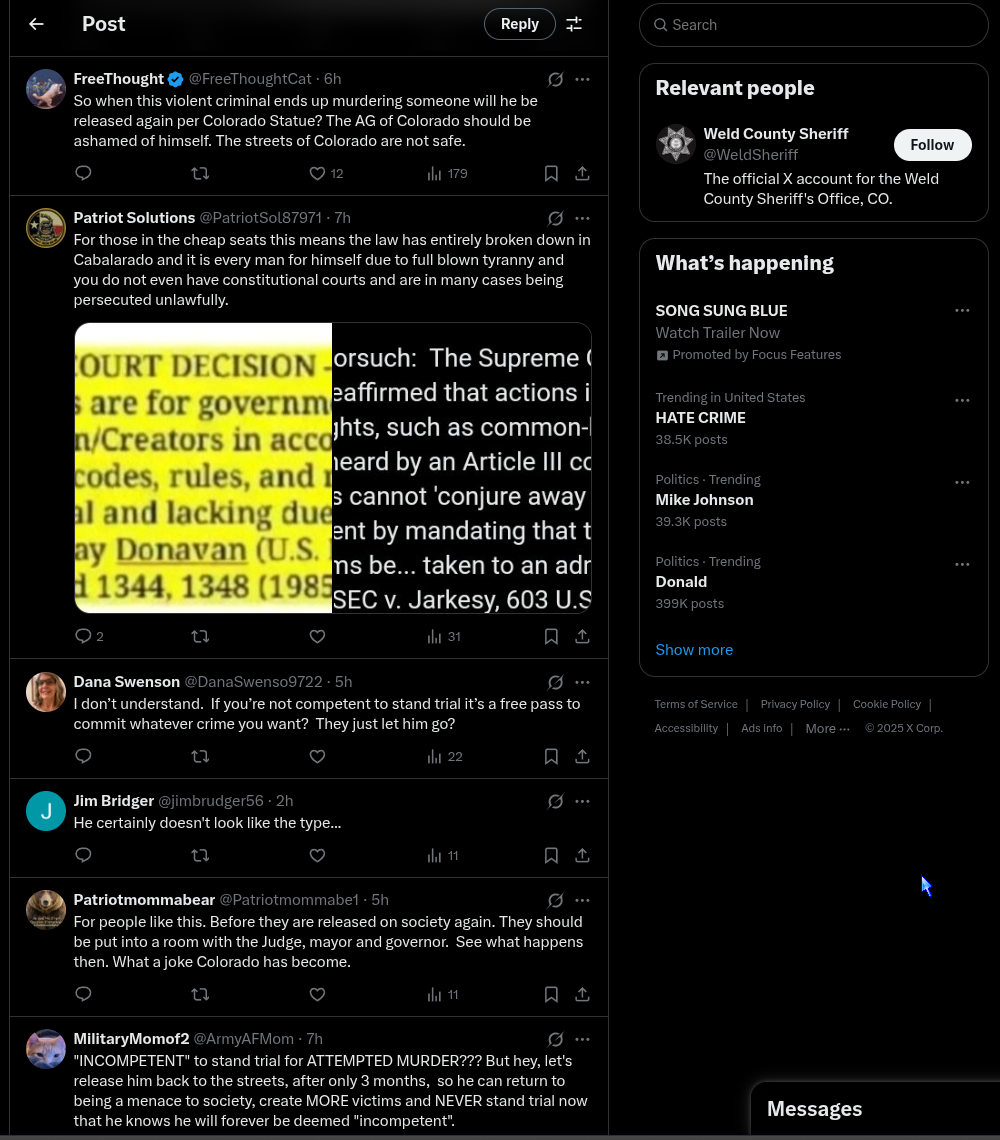Open more options for HATE CRIME trend
Image resolution: width=1000 pixels, height=1140 pixels.
[962, 400]
